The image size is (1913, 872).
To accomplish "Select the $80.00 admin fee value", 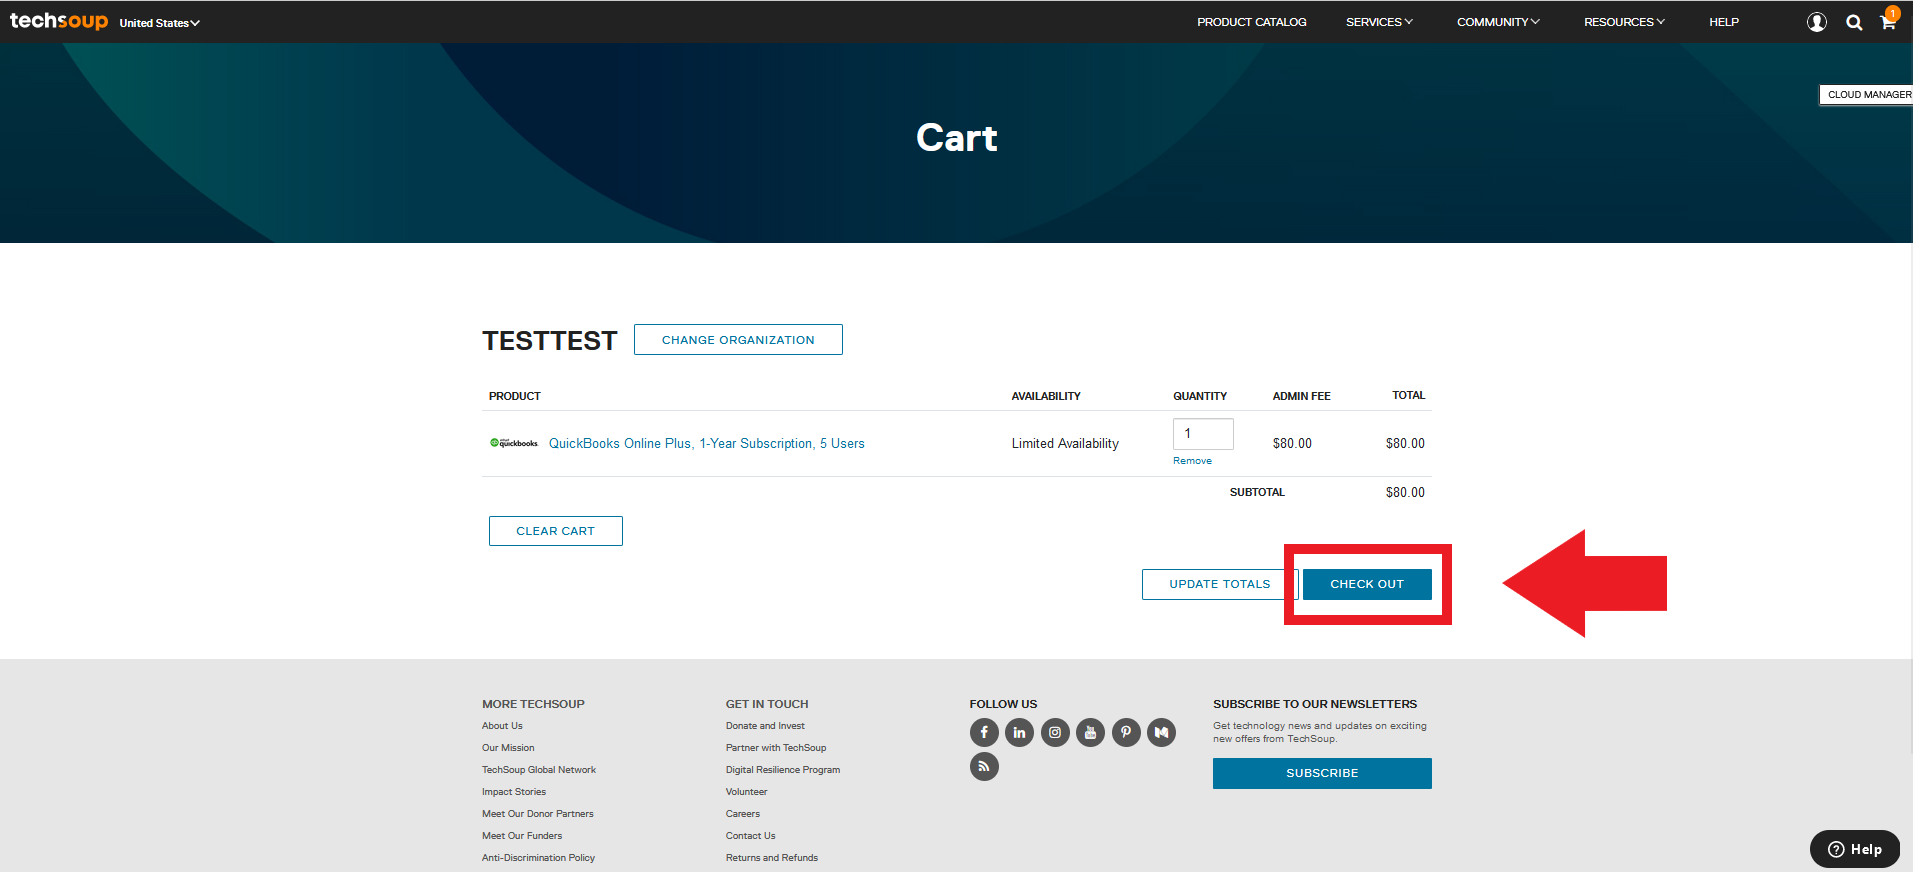I will (x=1292, y=443).
